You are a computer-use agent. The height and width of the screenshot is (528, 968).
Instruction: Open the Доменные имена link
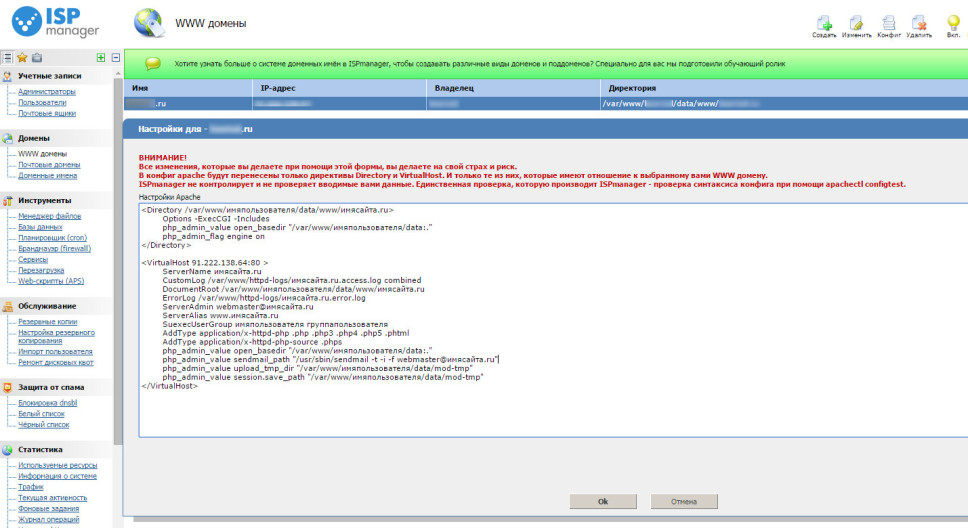[48, 176]
